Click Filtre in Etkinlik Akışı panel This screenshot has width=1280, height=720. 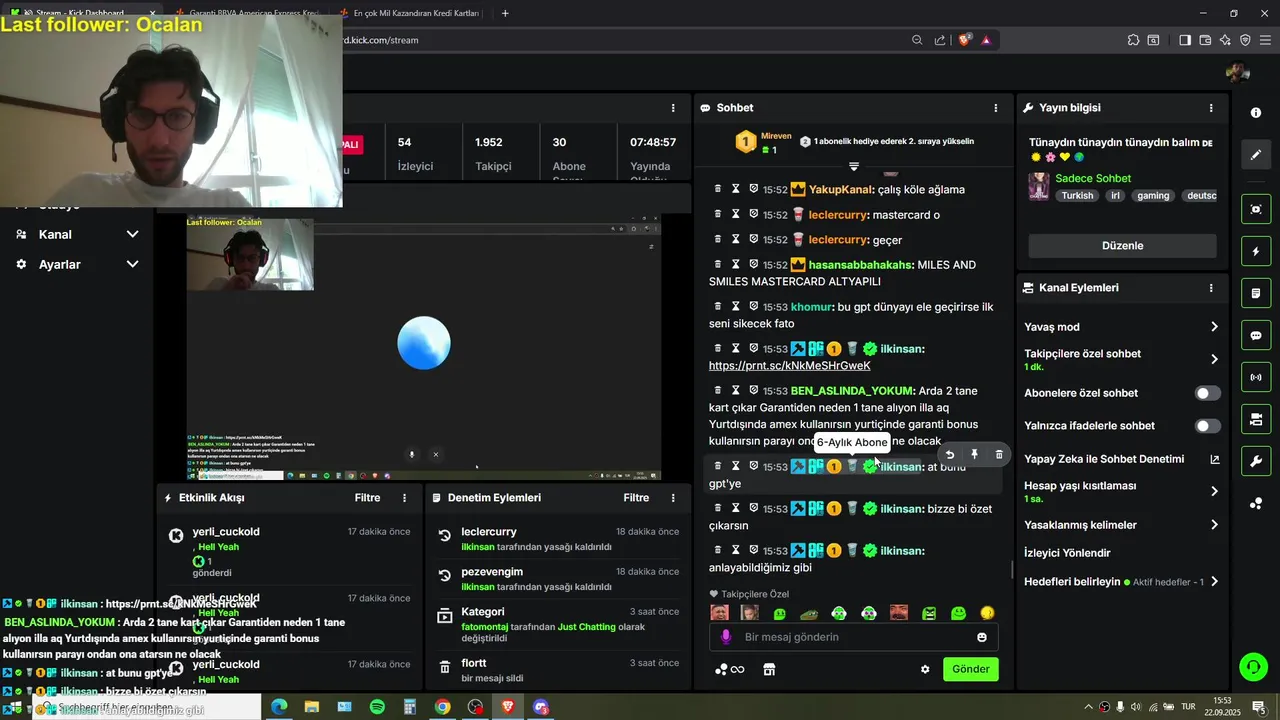pos(367,498)
